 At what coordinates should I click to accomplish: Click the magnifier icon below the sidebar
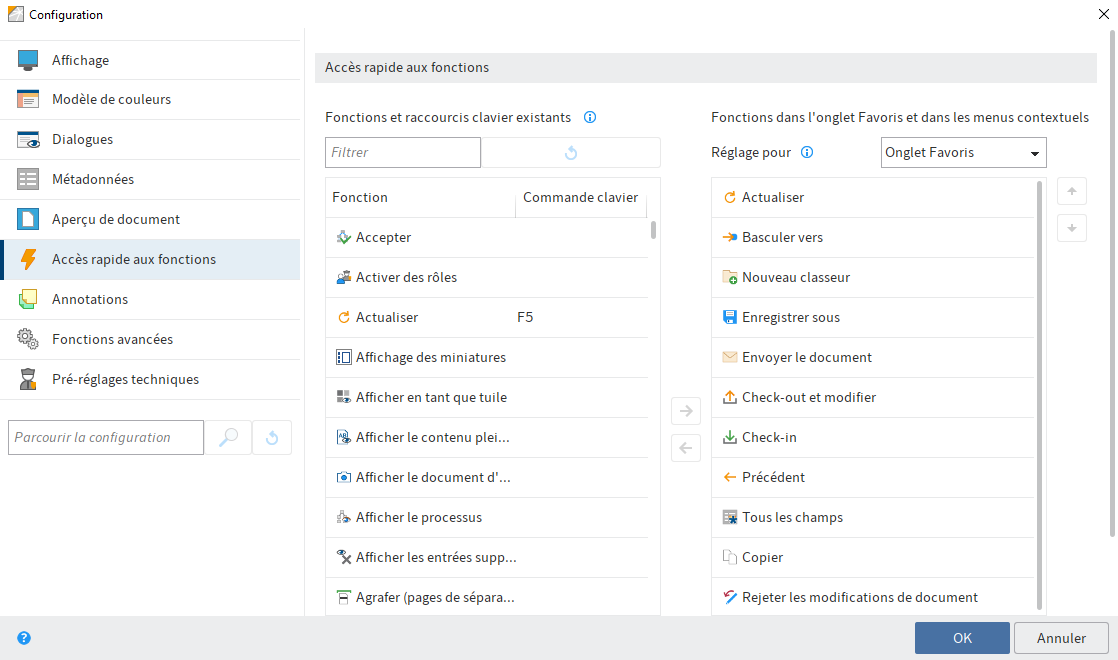pos(229,437)
